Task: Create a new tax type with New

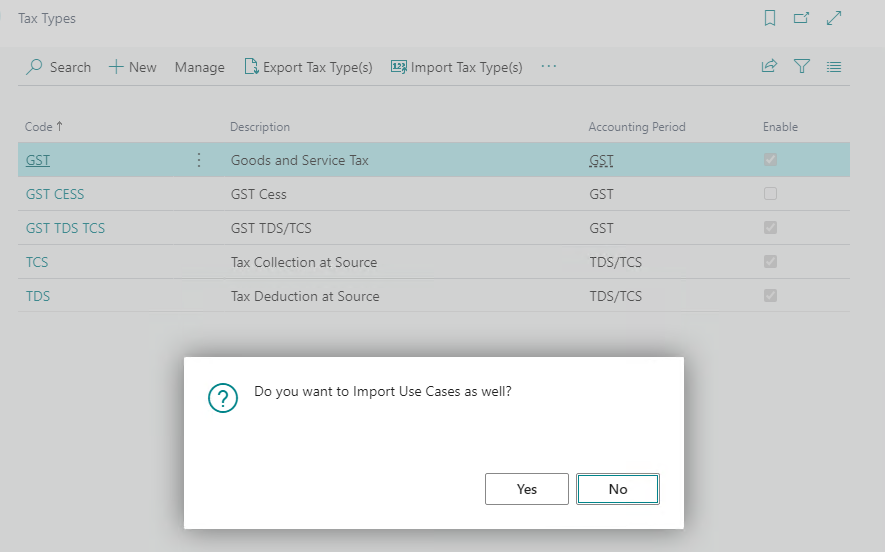Action: pyautogui.click(x=133, y=67)
